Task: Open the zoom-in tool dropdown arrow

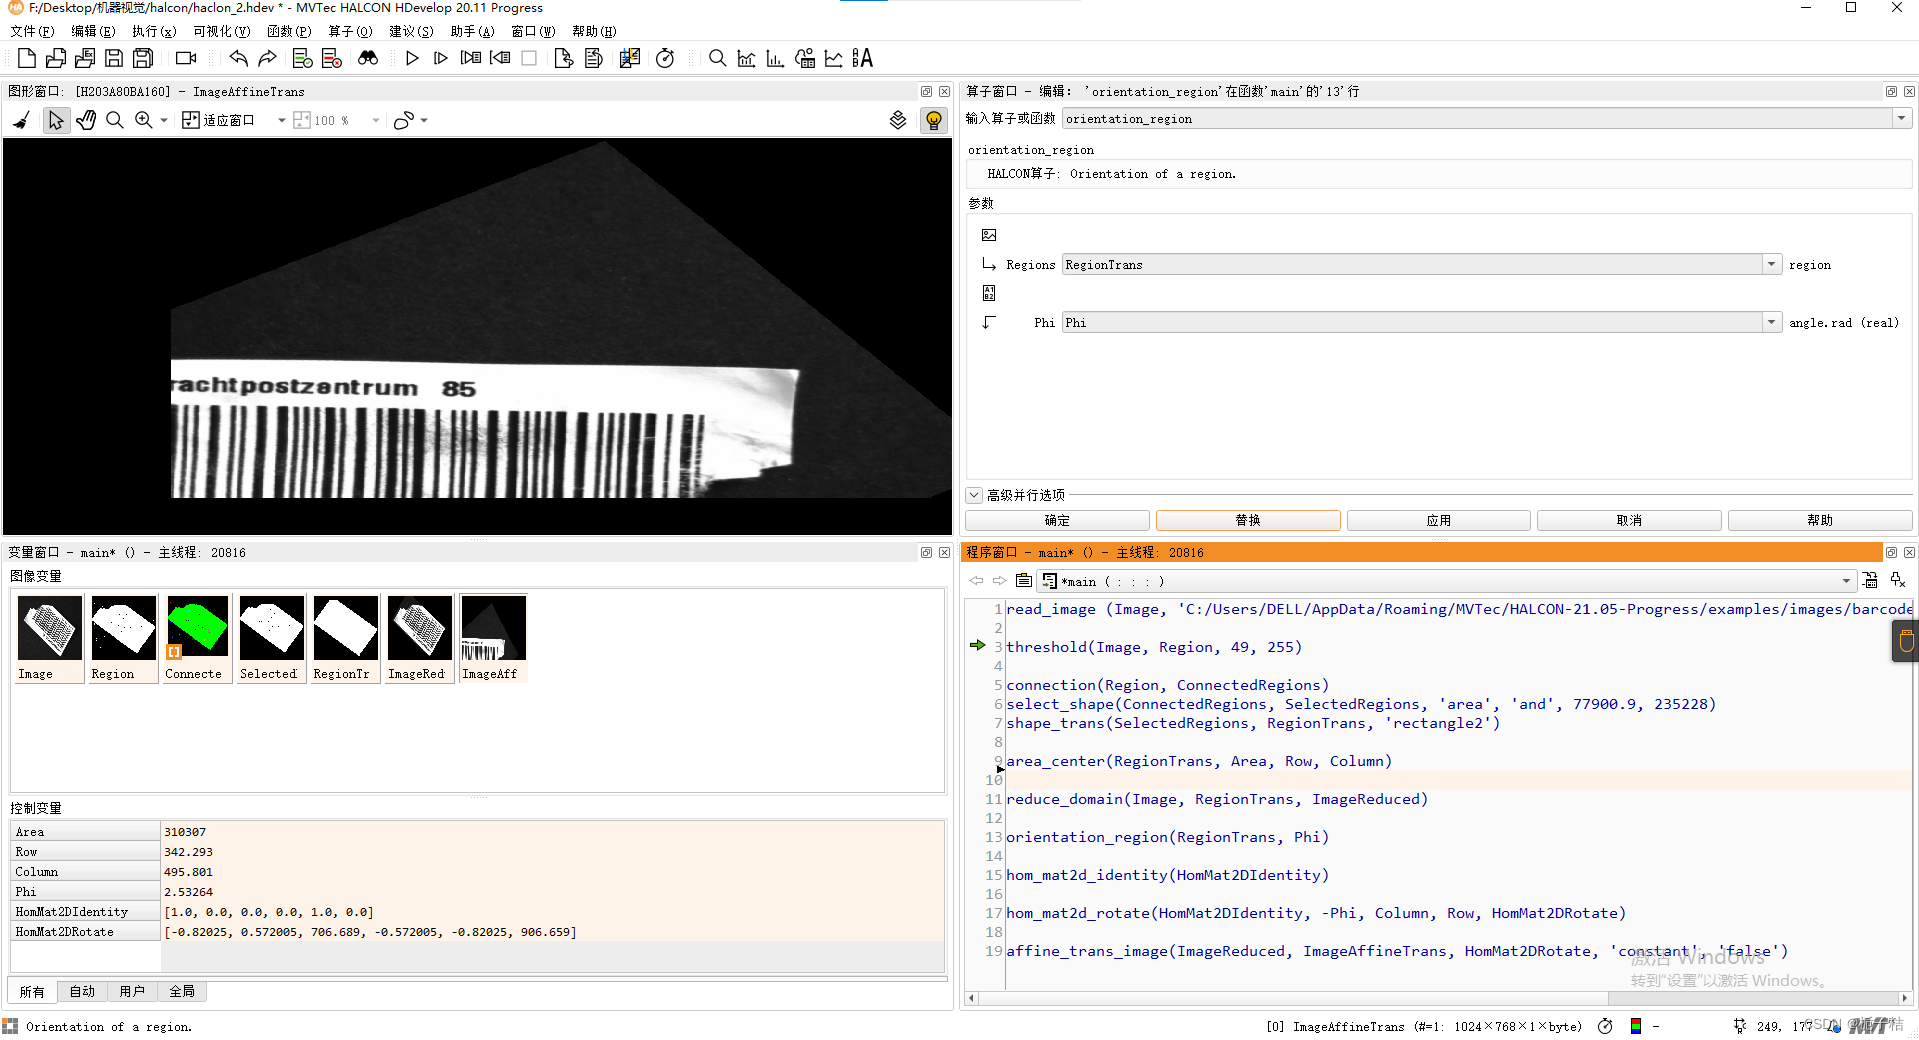Action: [x=164, y=121]
